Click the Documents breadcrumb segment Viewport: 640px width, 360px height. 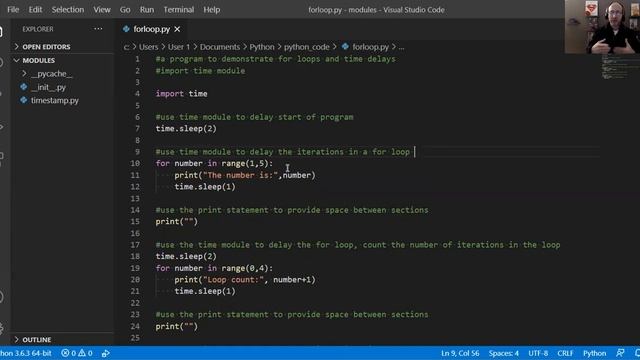(x=220, y=47)
